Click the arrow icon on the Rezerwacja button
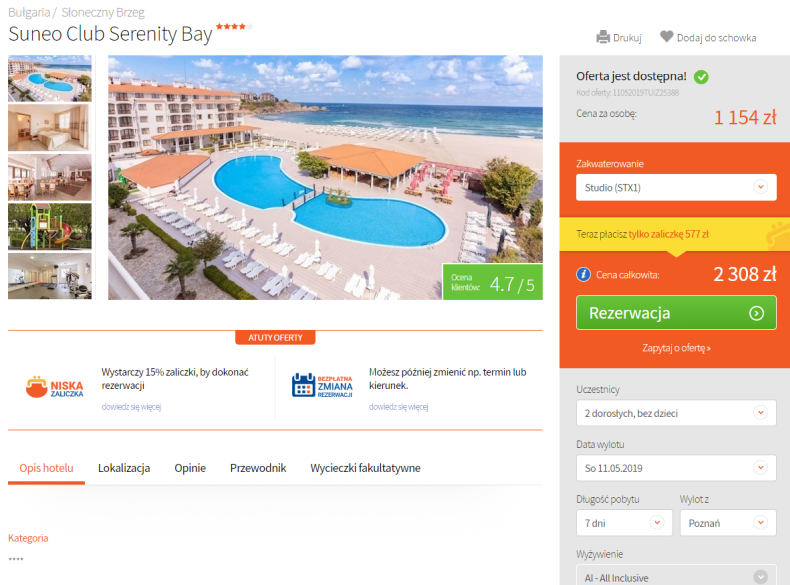Screen dimensions: 790x585 [x=756, y=313]
